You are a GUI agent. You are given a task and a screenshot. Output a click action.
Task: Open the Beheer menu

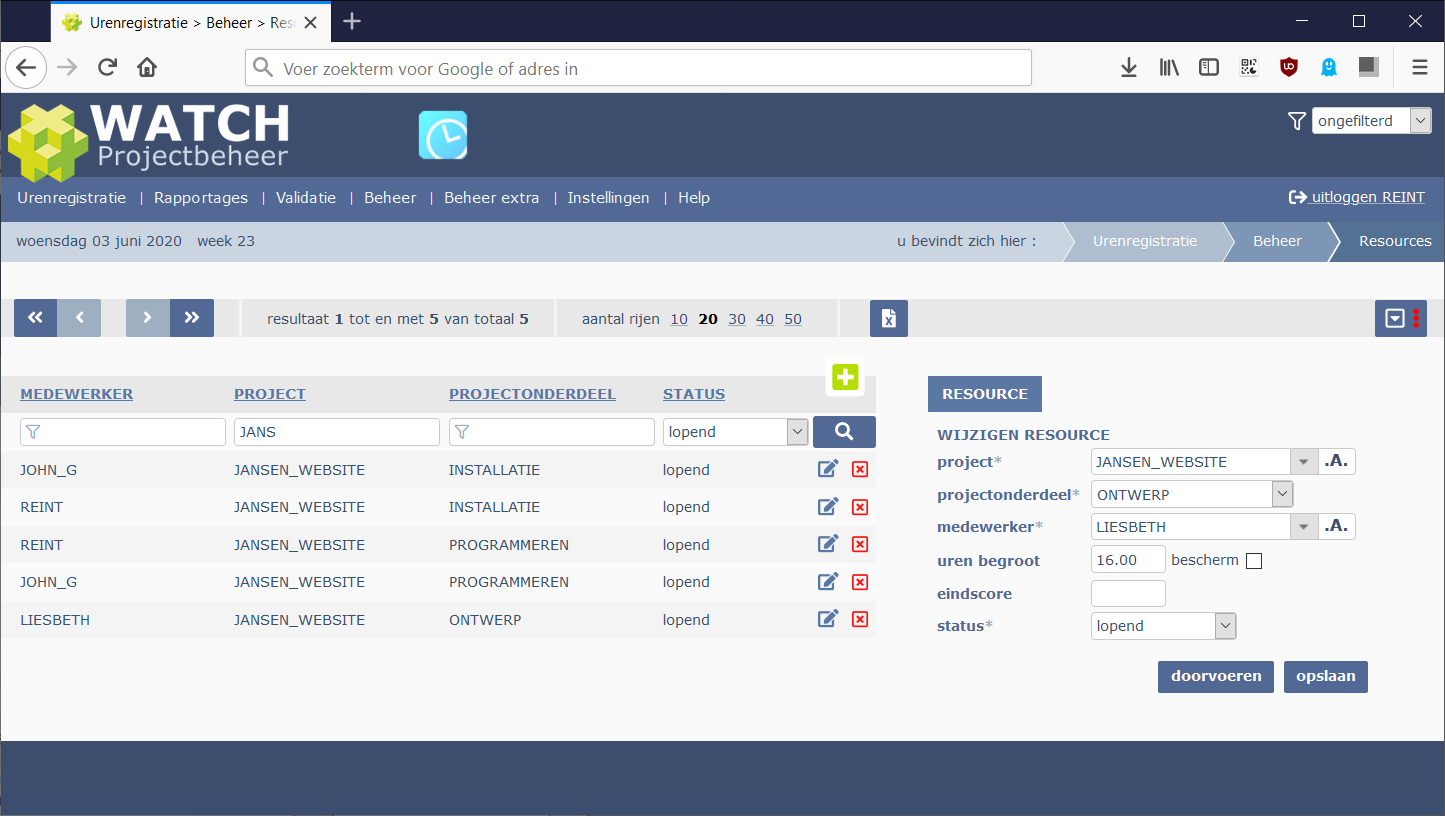click(x=390, y=198)
